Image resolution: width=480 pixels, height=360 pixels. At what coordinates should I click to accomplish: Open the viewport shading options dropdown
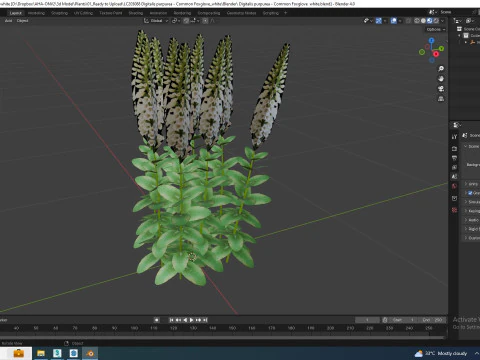click(x=443, y=21)
